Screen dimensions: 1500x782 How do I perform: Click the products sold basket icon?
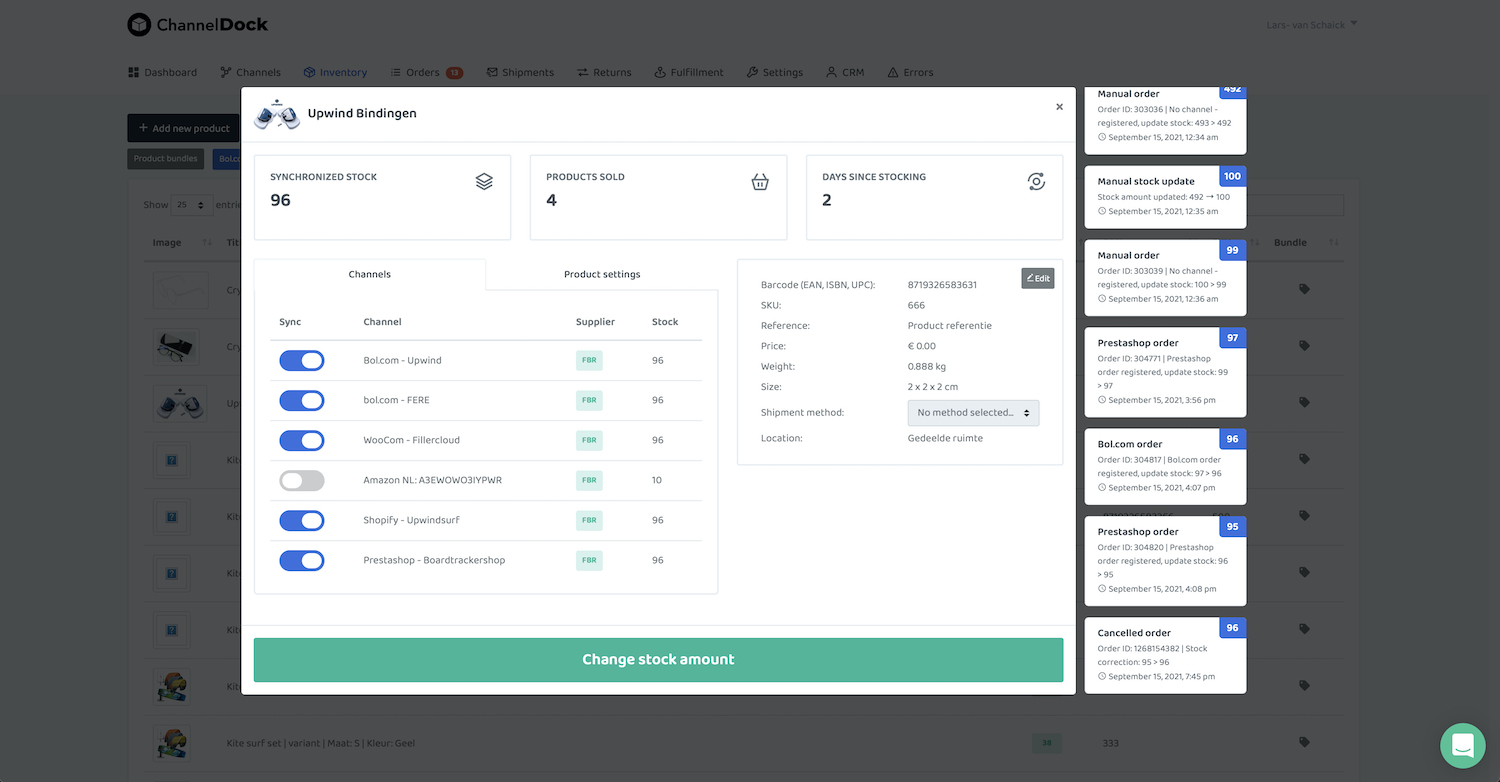pos(760,181)
